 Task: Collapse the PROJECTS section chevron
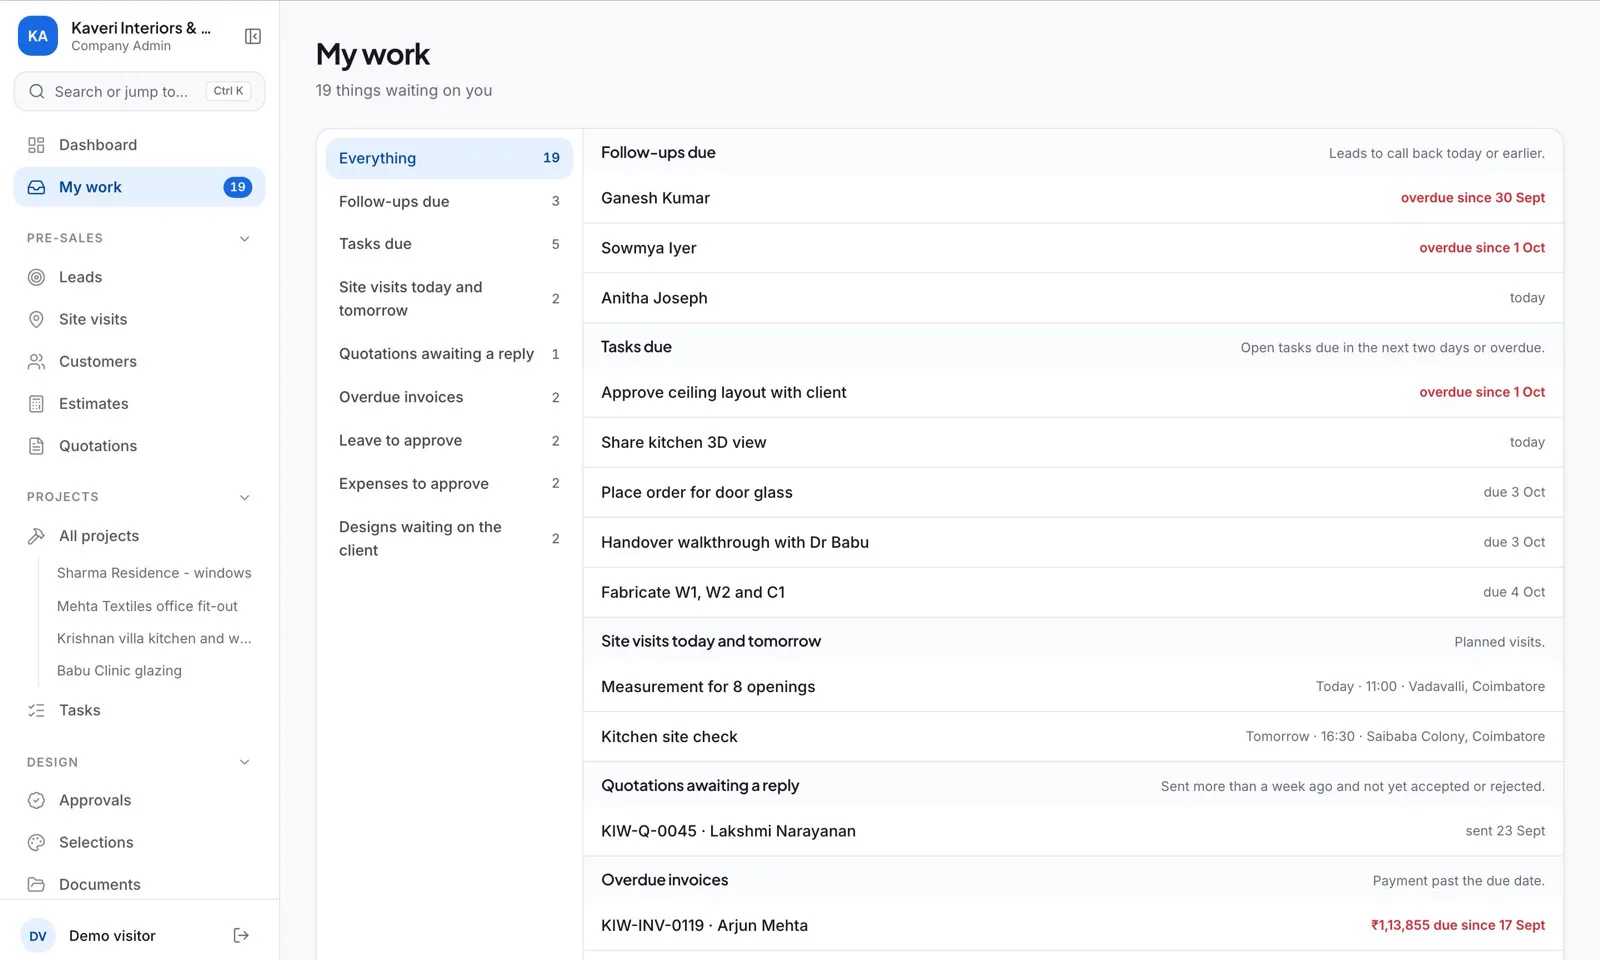[x=245, y=497]
